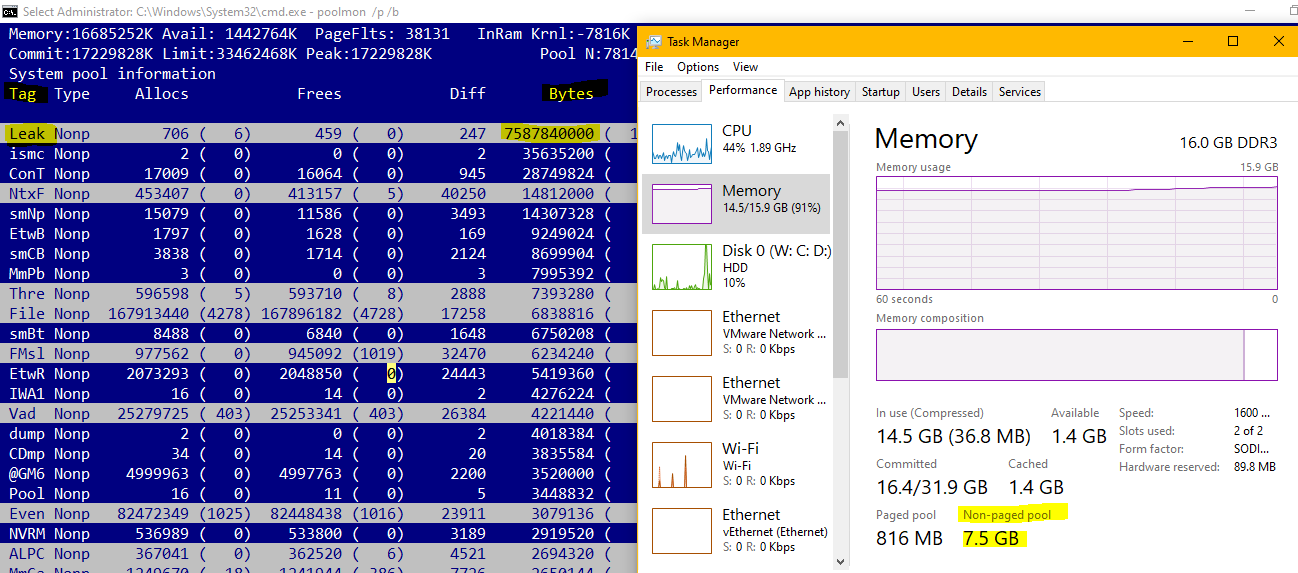Screen dimensions: 1298x573
Task: Click the Memory usage graph
Action: point(1076,233)
